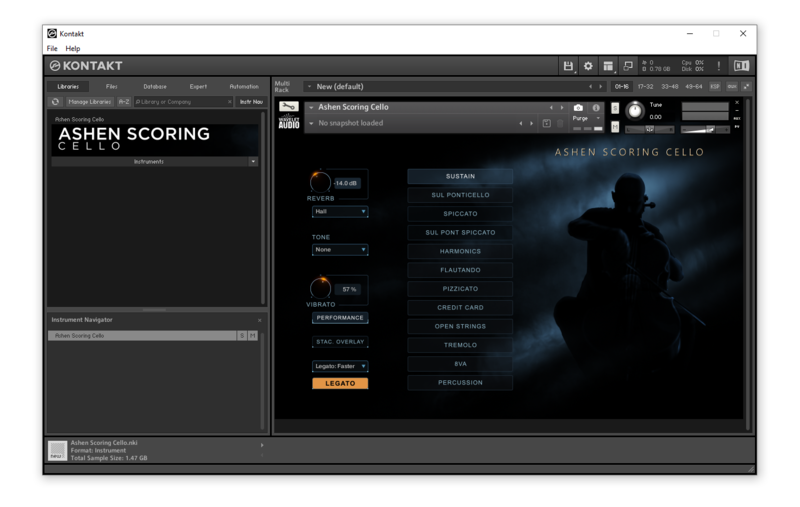
Task: Switch to the Database tab
Action: pyautogui.click(x=155, y=87)
